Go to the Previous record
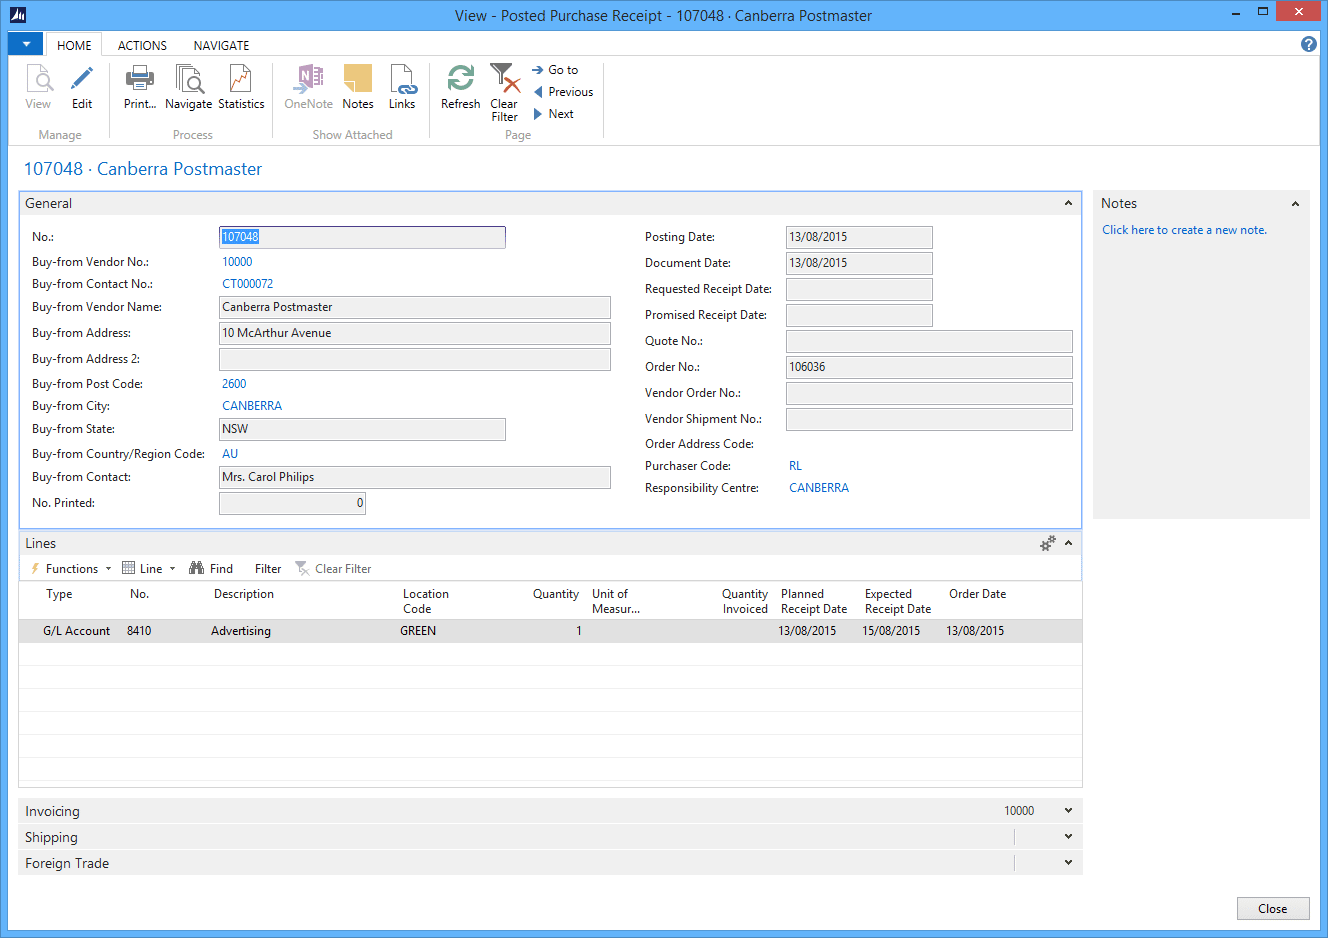The height and width of the screenshot is (938, 1328). coord(563,92)
